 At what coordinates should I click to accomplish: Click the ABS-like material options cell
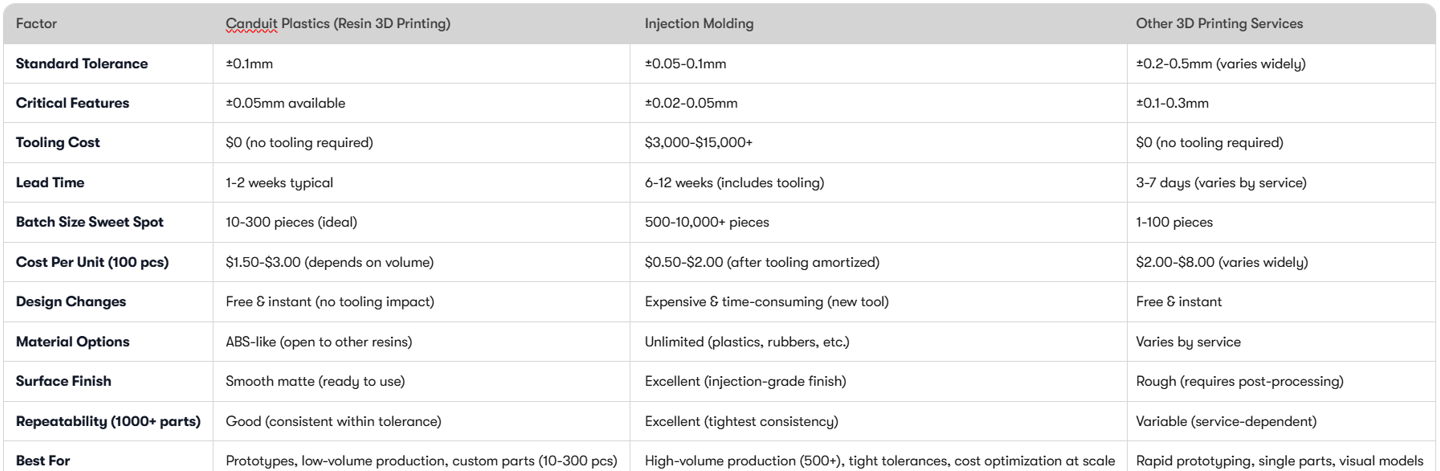tap(319, 342)
